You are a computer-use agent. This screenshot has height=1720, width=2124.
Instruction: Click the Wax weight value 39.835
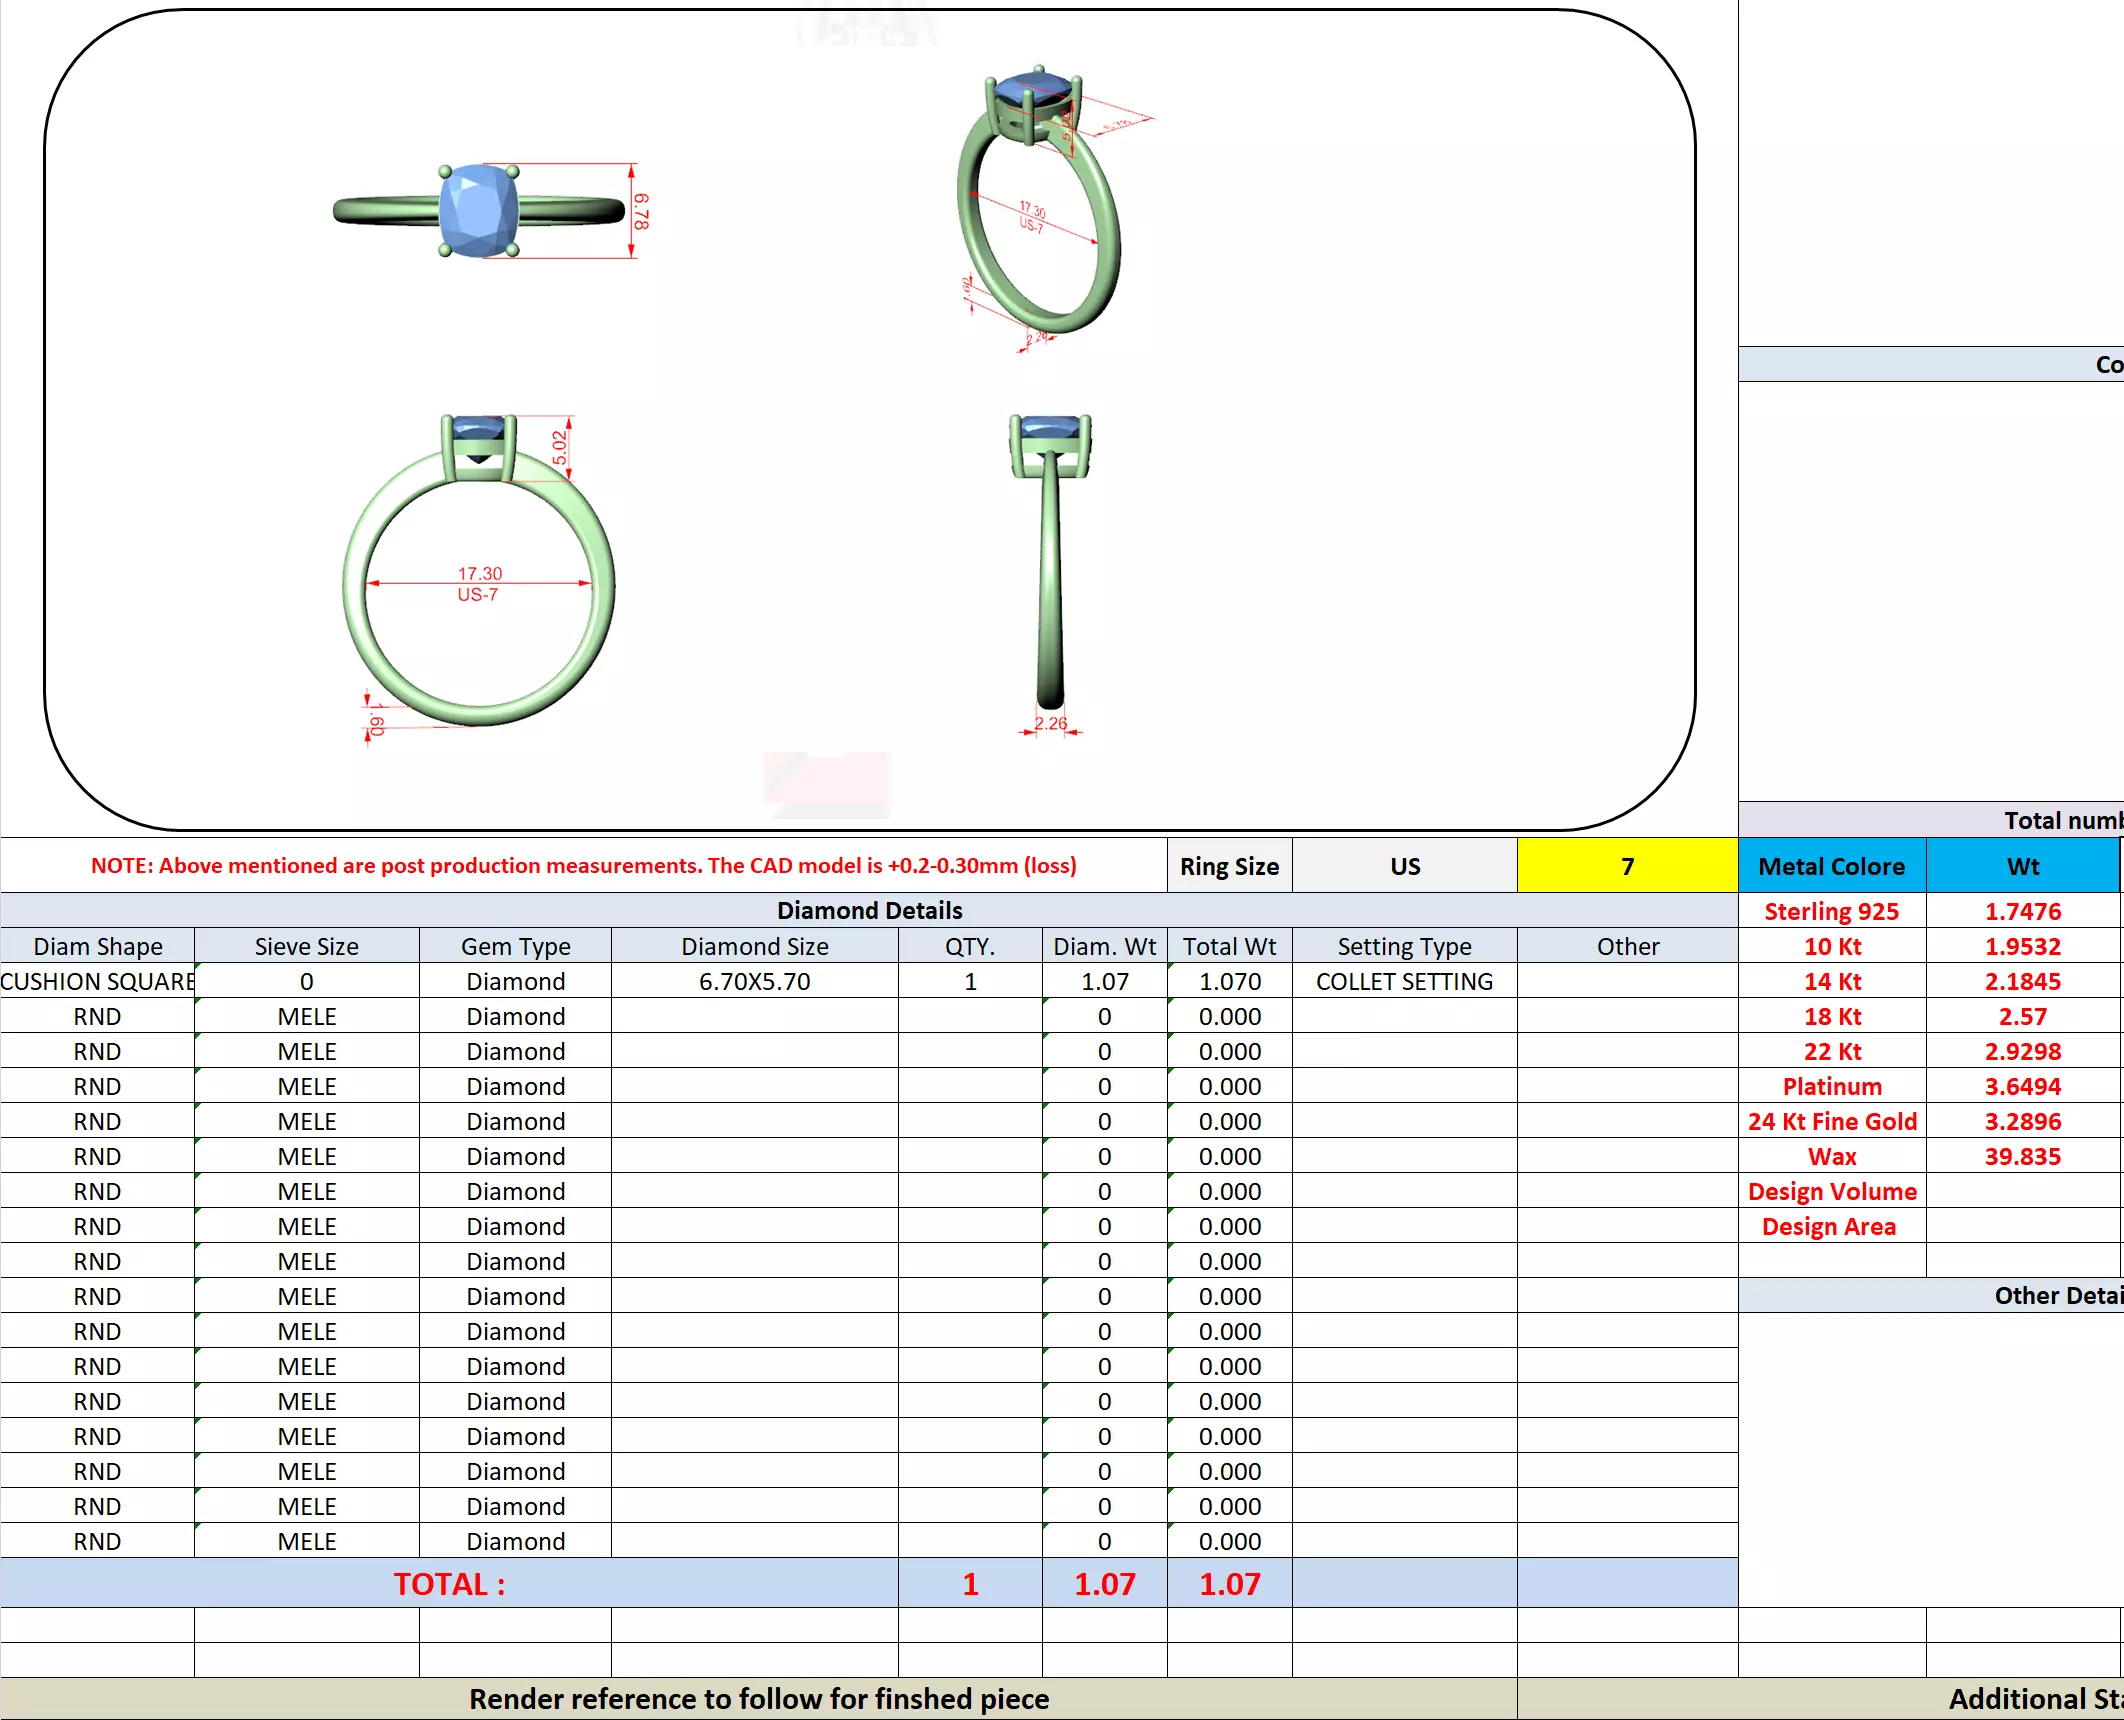(x=2022, y=1156)
